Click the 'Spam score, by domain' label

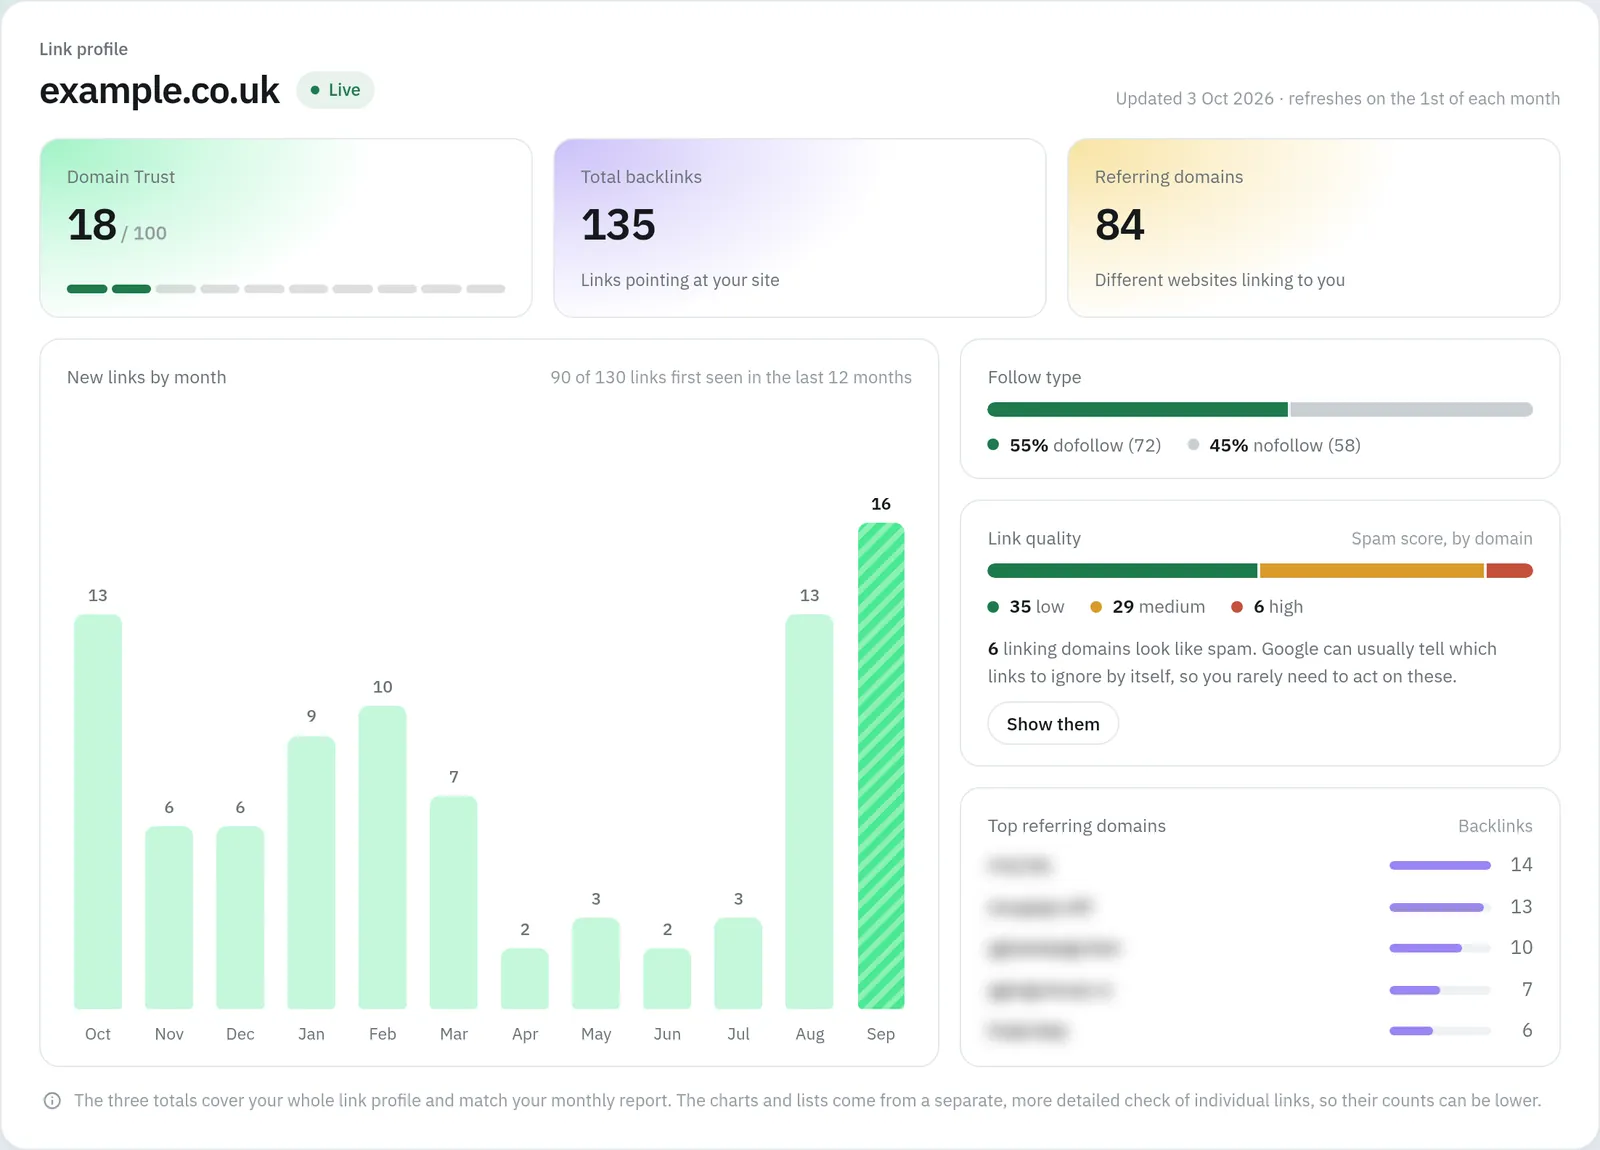1442,539
